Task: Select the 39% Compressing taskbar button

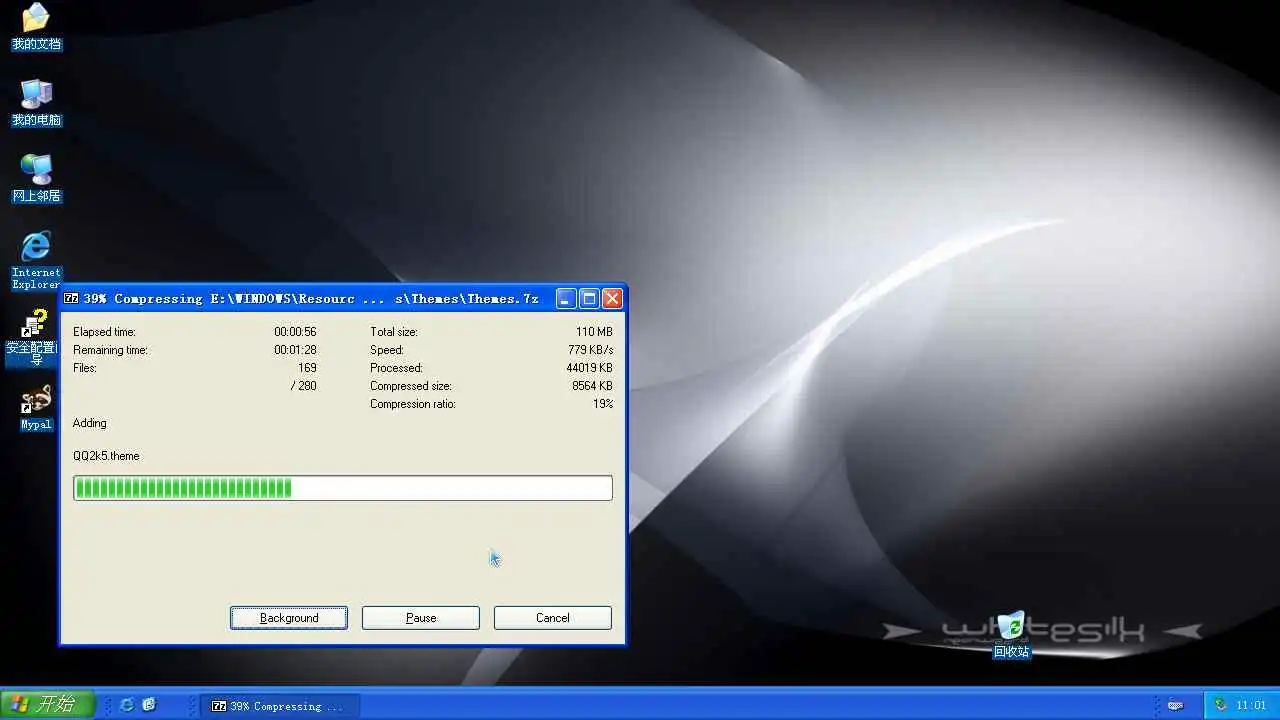Action: point(279,706)
